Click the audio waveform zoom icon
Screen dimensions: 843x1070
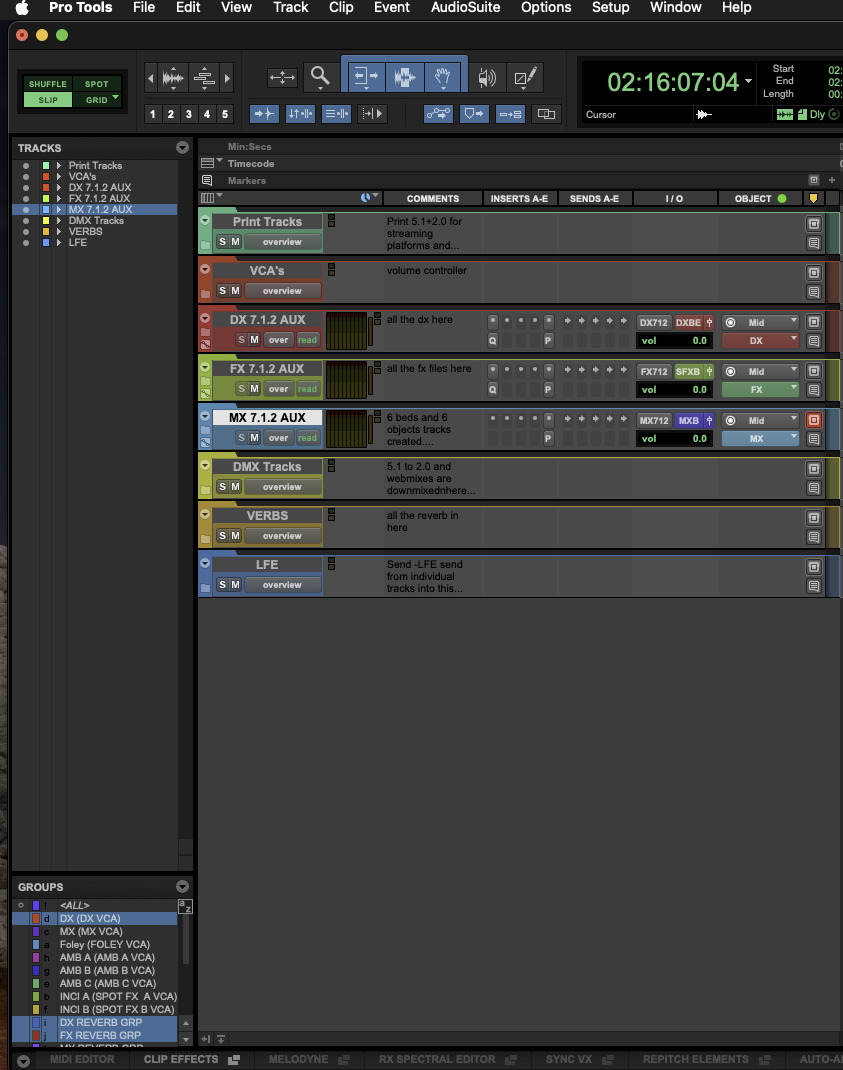[x=173, y=78]
